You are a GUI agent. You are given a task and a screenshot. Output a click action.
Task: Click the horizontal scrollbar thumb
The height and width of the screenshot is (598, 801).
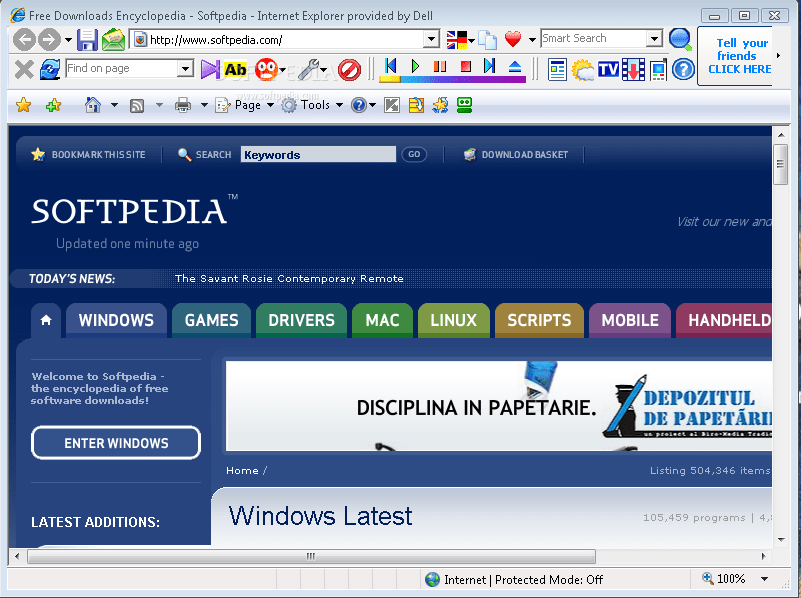pos(311,556)
